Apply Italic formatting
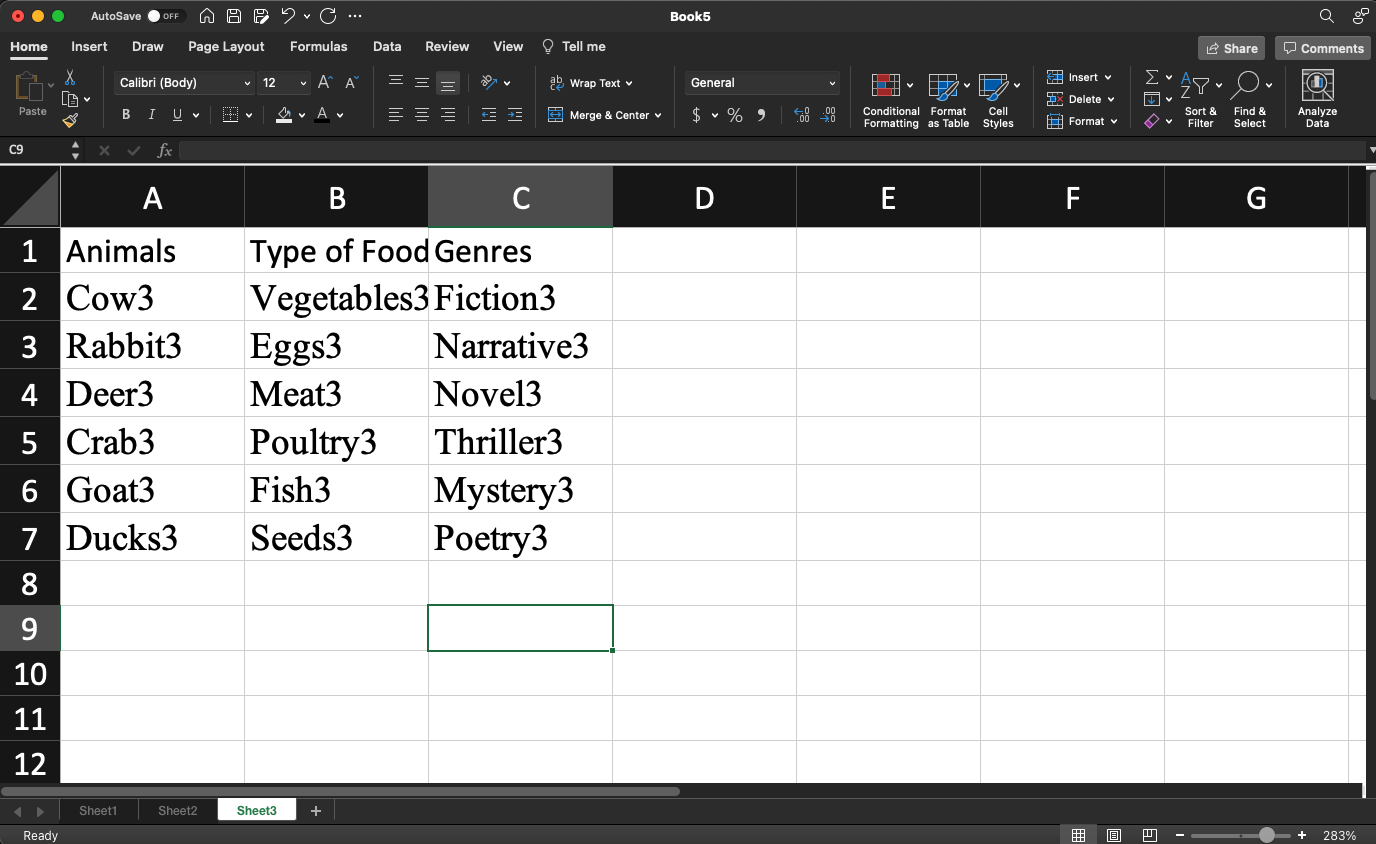 click(152, 115)
